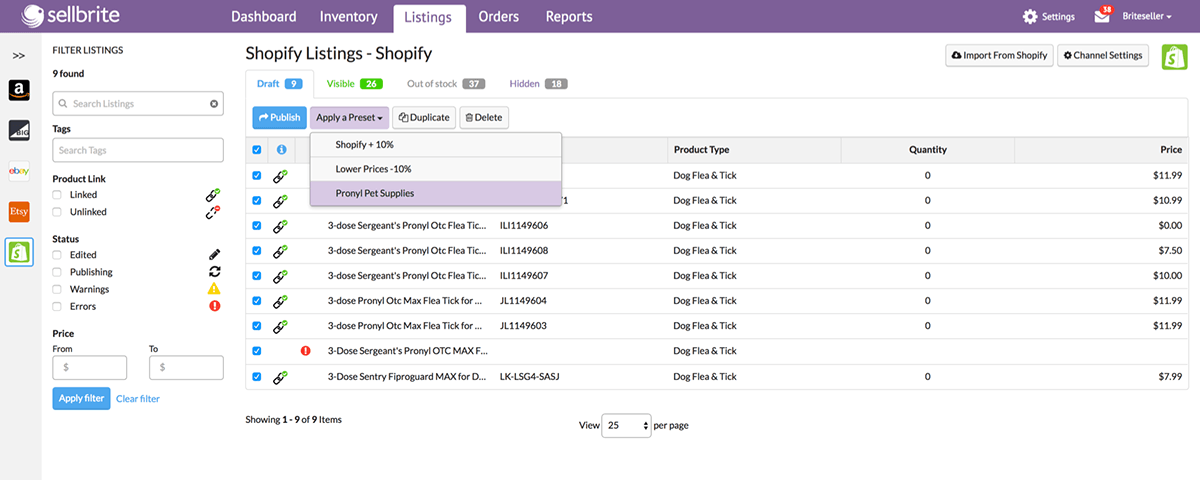Switch to the Visible listings tab
The image size is (1200, 480).
click(x=355, y=84)
